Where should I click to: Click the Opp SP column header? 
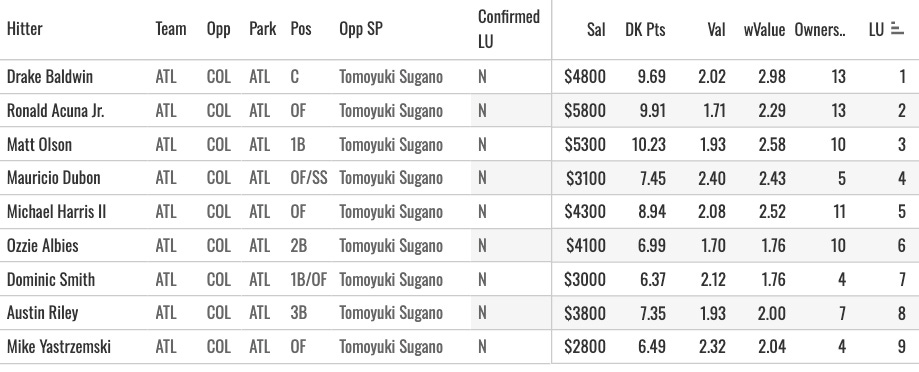(x=360, y=29)
